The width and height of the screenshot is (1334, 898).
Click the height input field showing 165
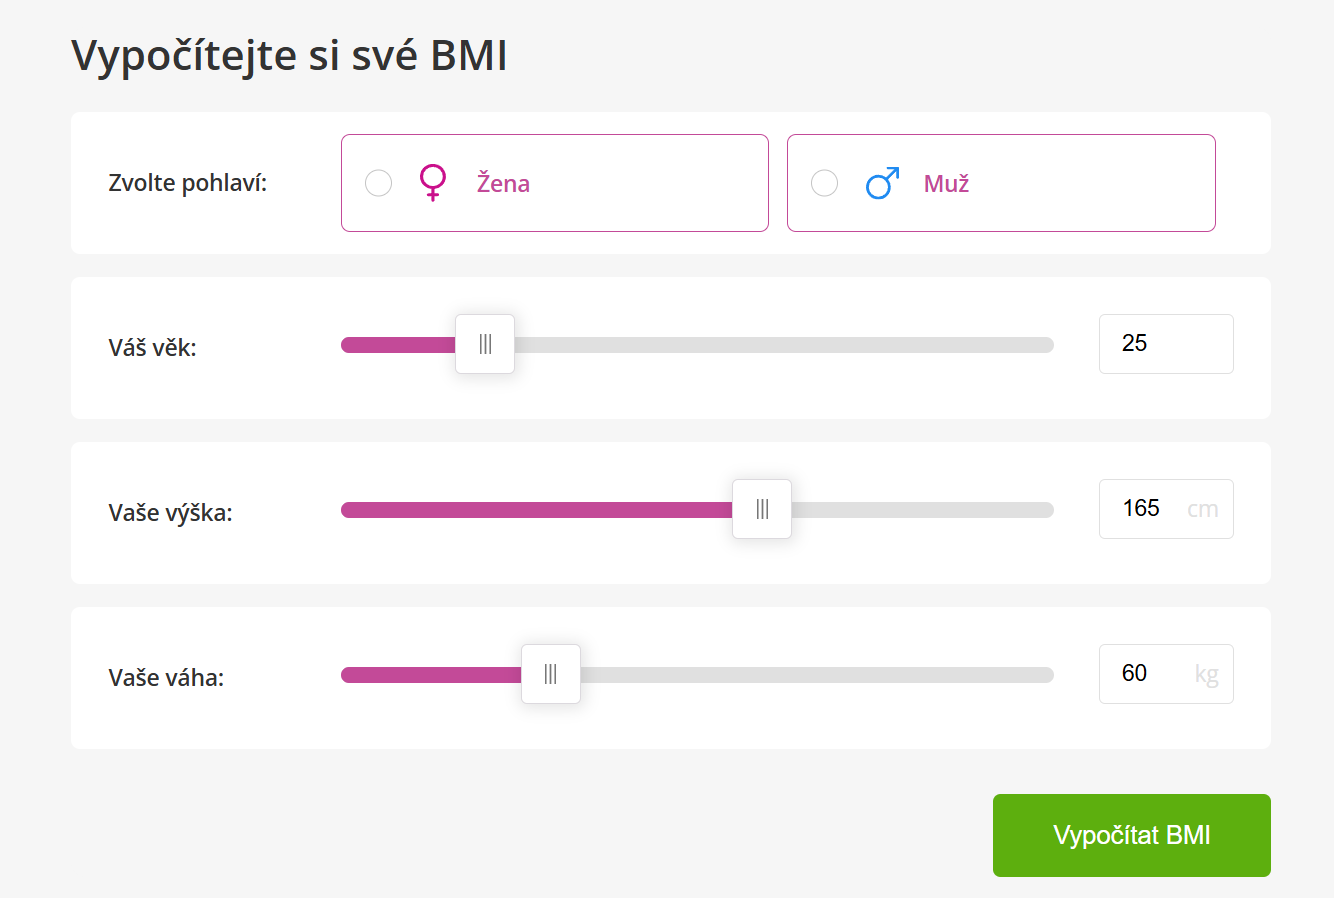[1166, 509]
